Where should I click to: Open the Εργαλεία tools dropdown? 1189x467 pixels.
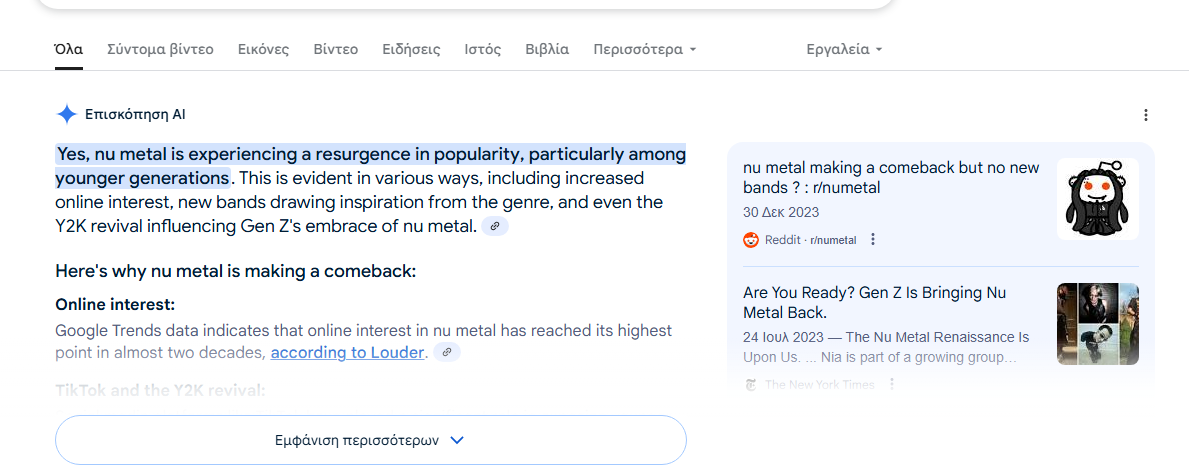click(845, 50)
